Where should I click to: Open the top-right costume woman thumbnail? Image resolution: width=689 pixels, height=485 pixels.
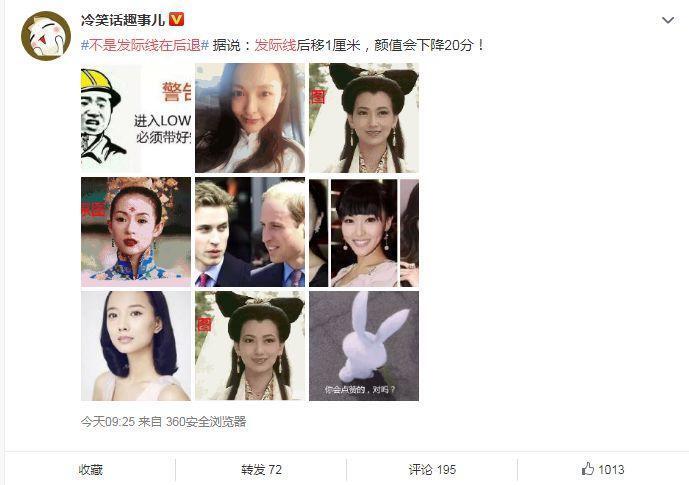point(364,118)
